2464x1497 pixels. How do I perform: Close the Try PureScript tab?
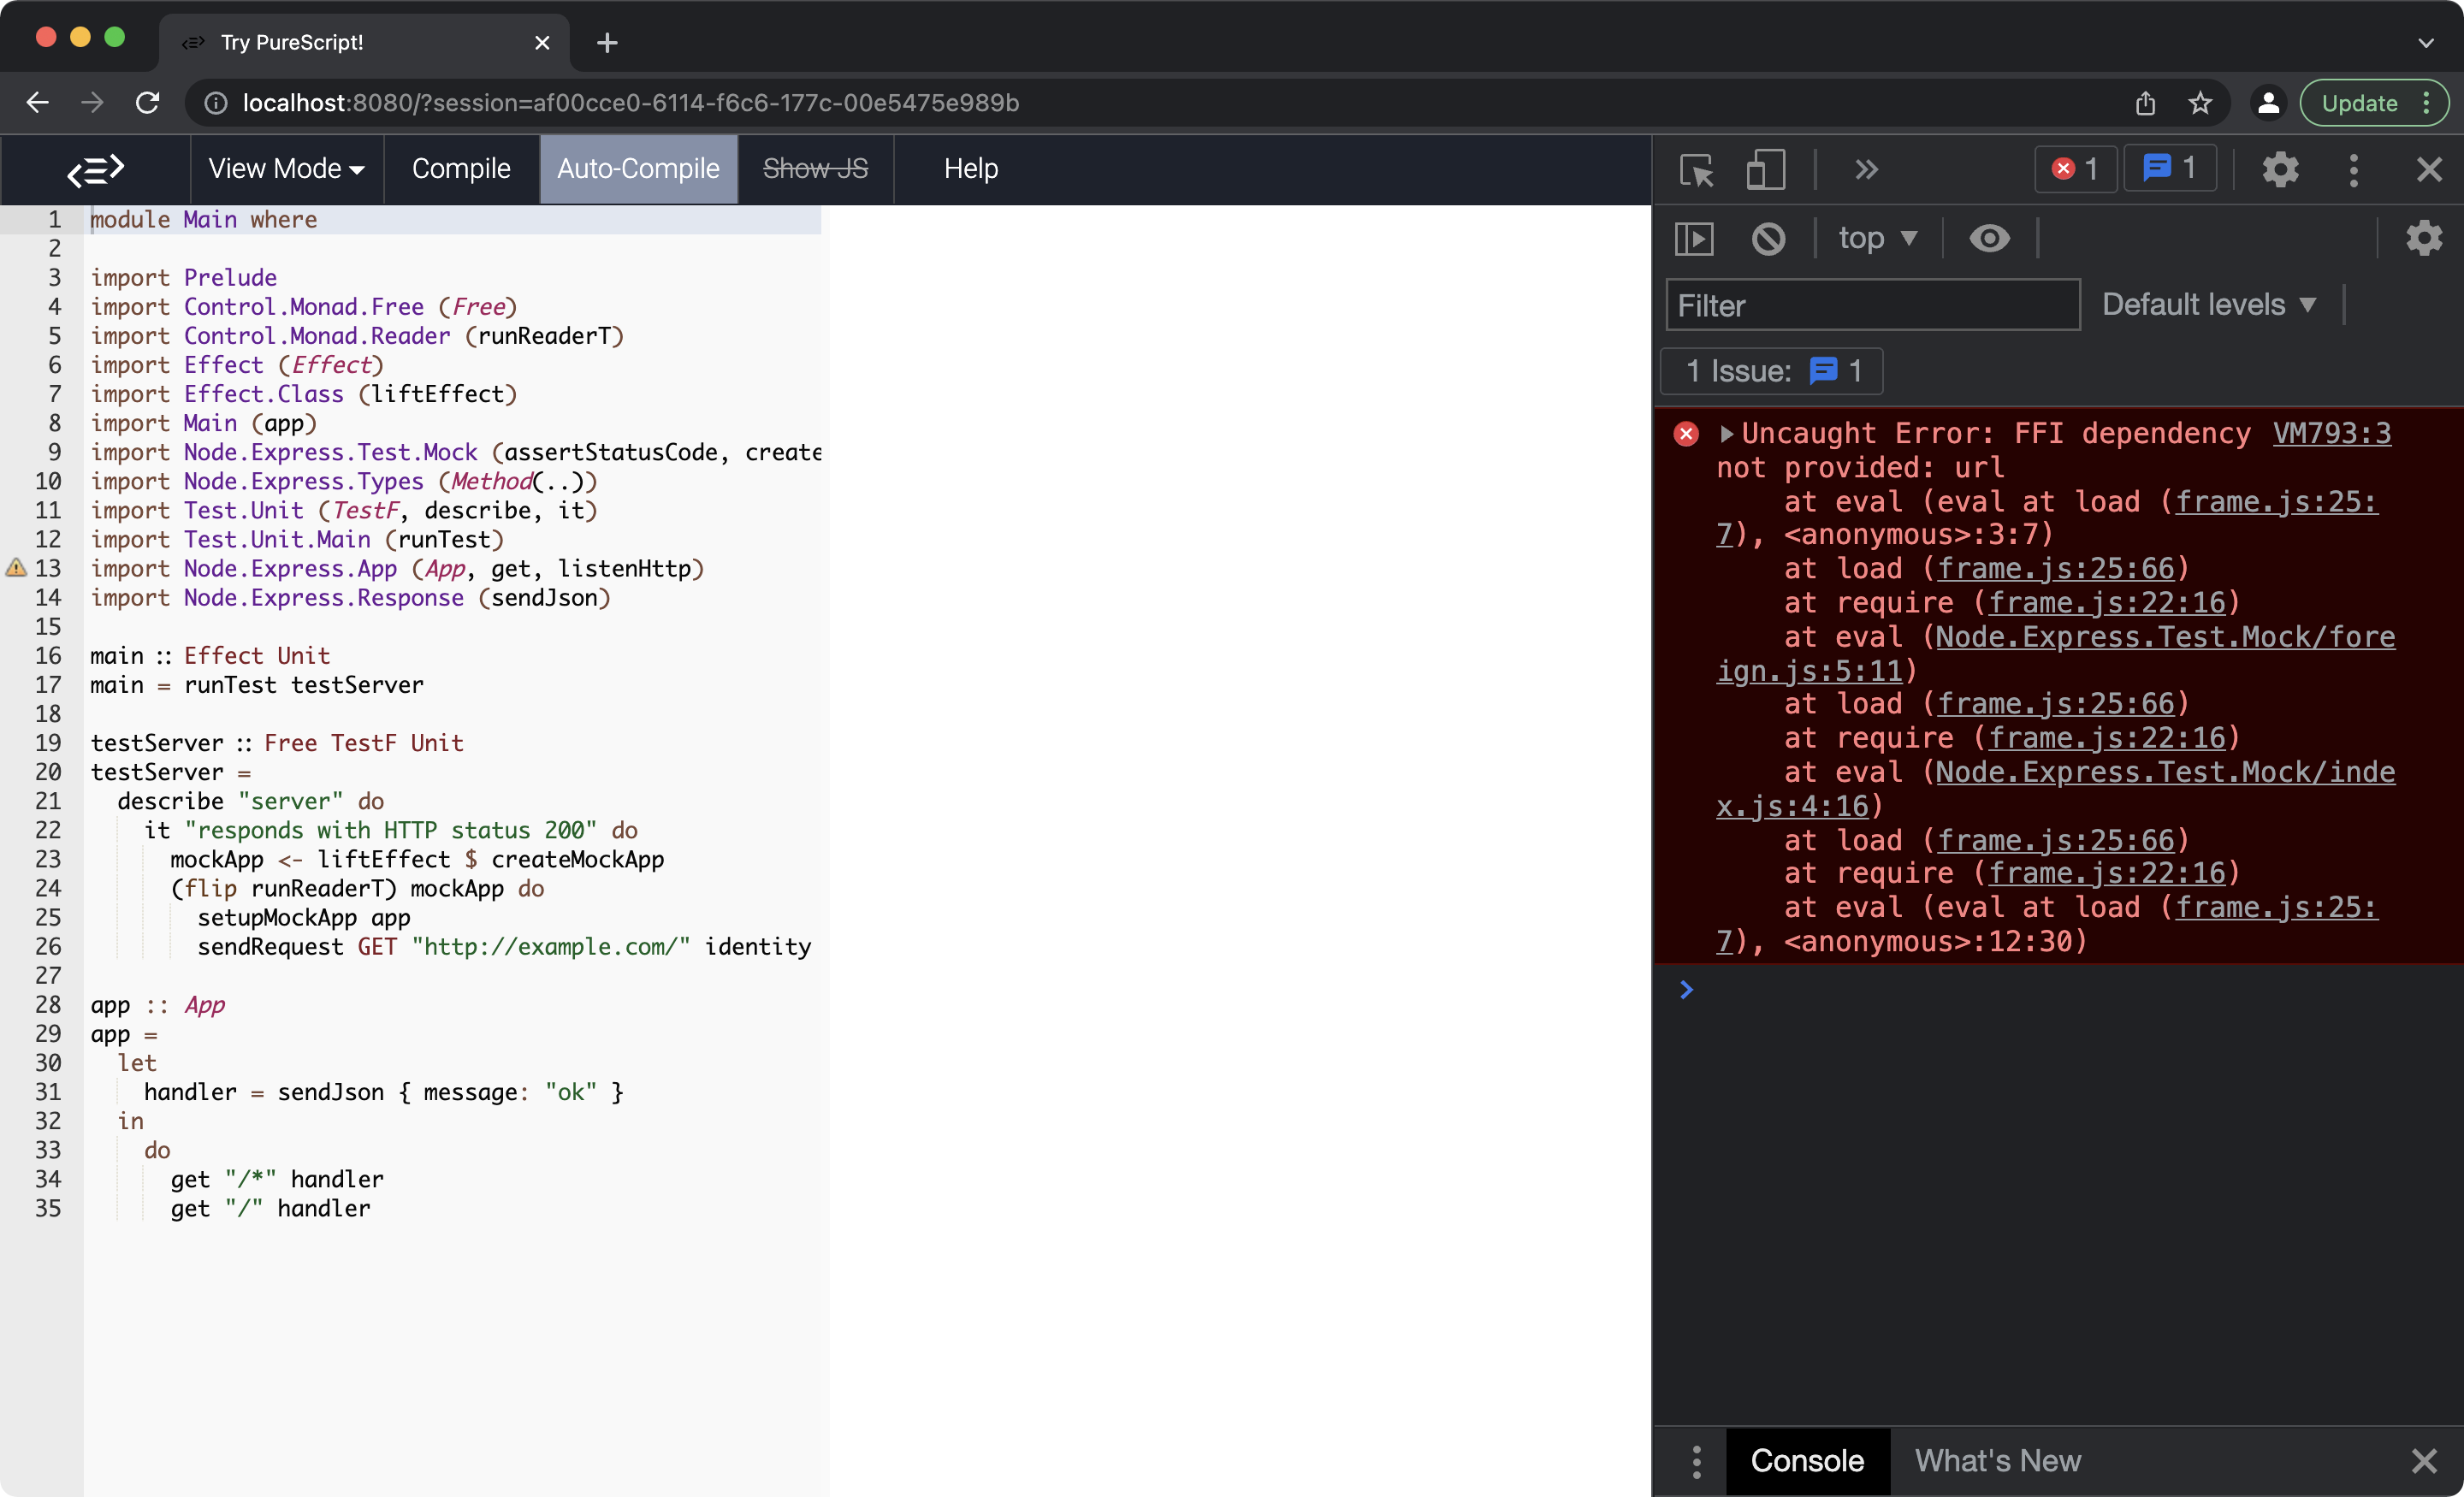pos(542,43)
